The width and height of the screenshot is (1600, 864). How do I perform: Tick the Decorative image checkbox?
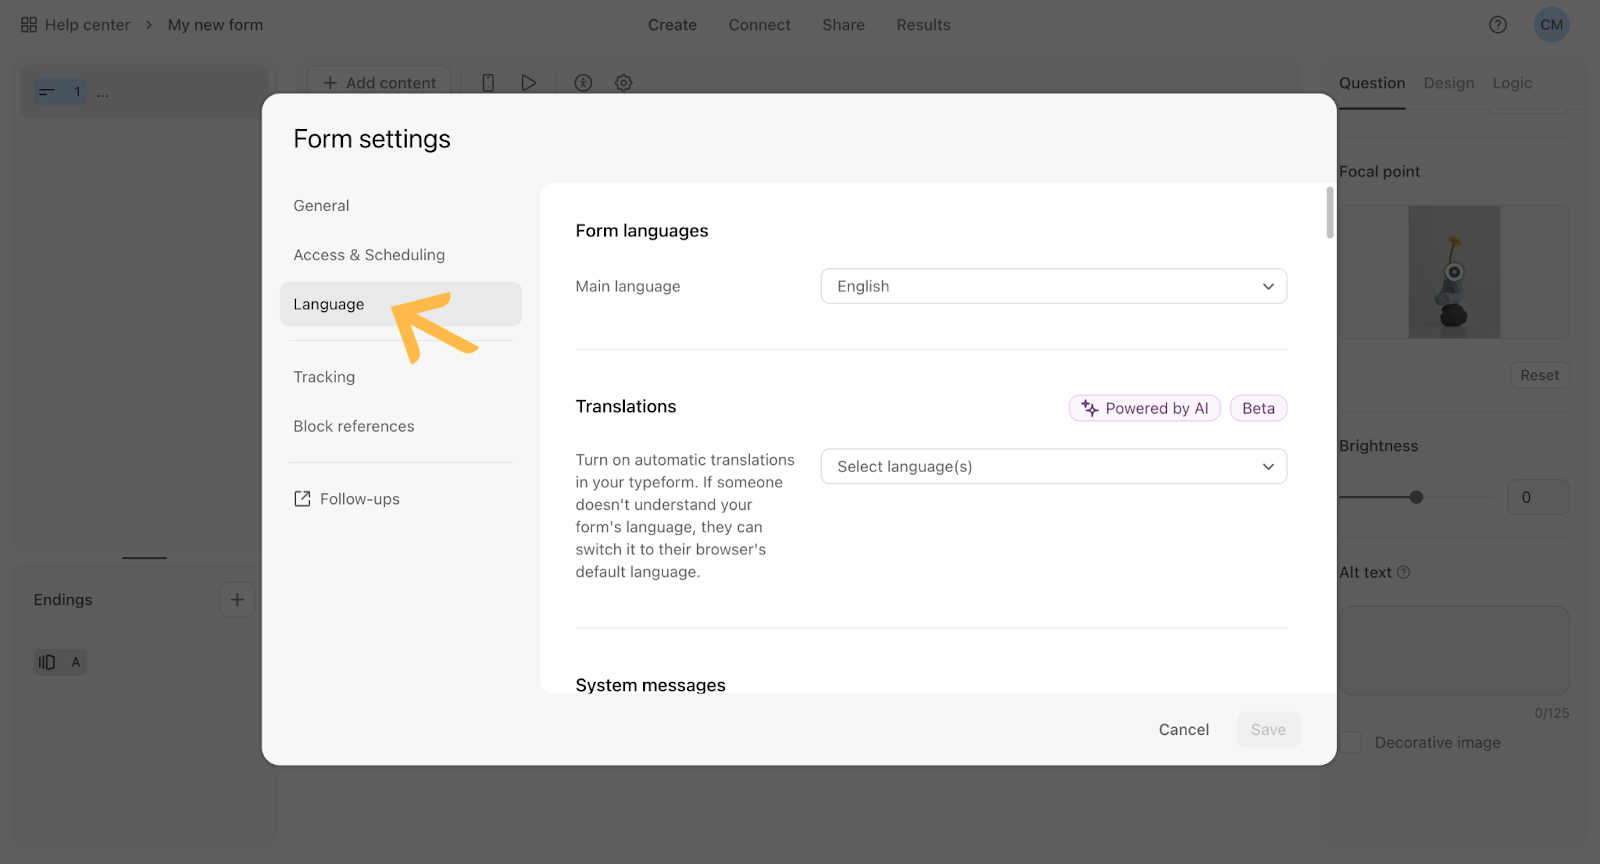click(1350, 742)
